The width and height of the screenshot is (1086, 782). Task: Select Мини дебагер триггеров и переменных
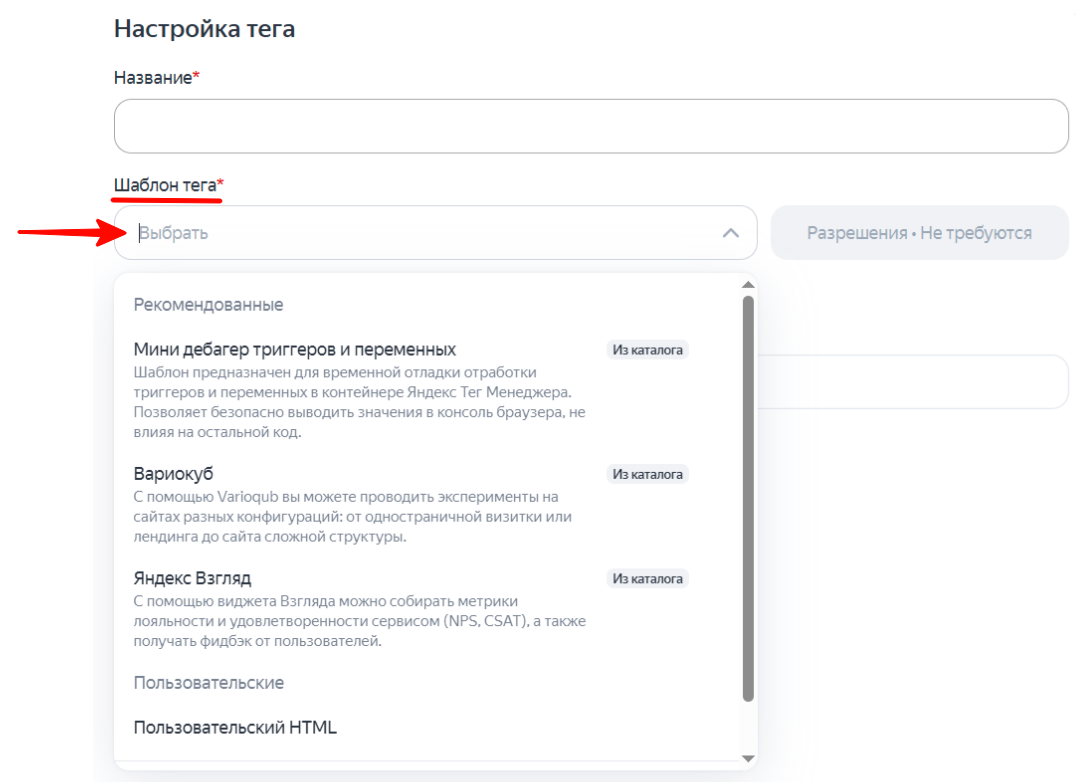coord(294,349)
